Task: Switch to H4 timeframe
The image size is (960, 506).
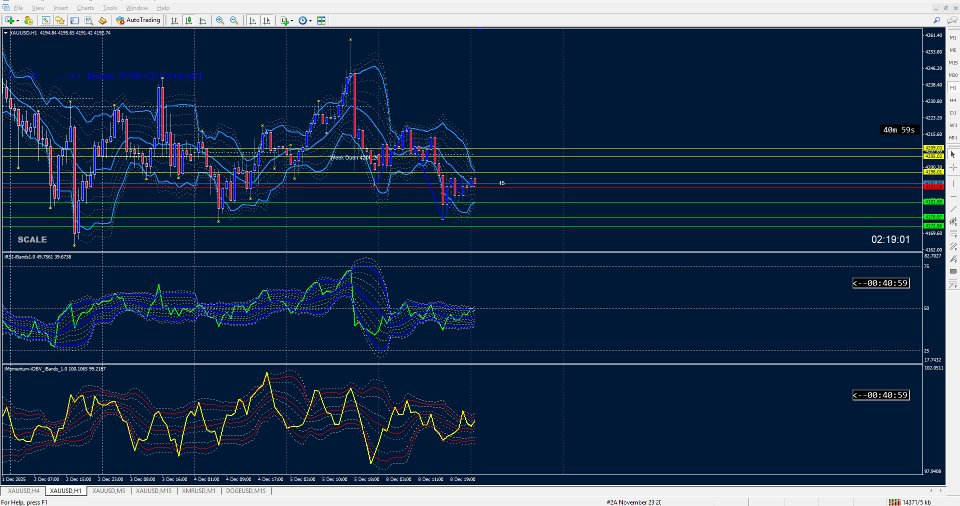Action: click(953, 100)
